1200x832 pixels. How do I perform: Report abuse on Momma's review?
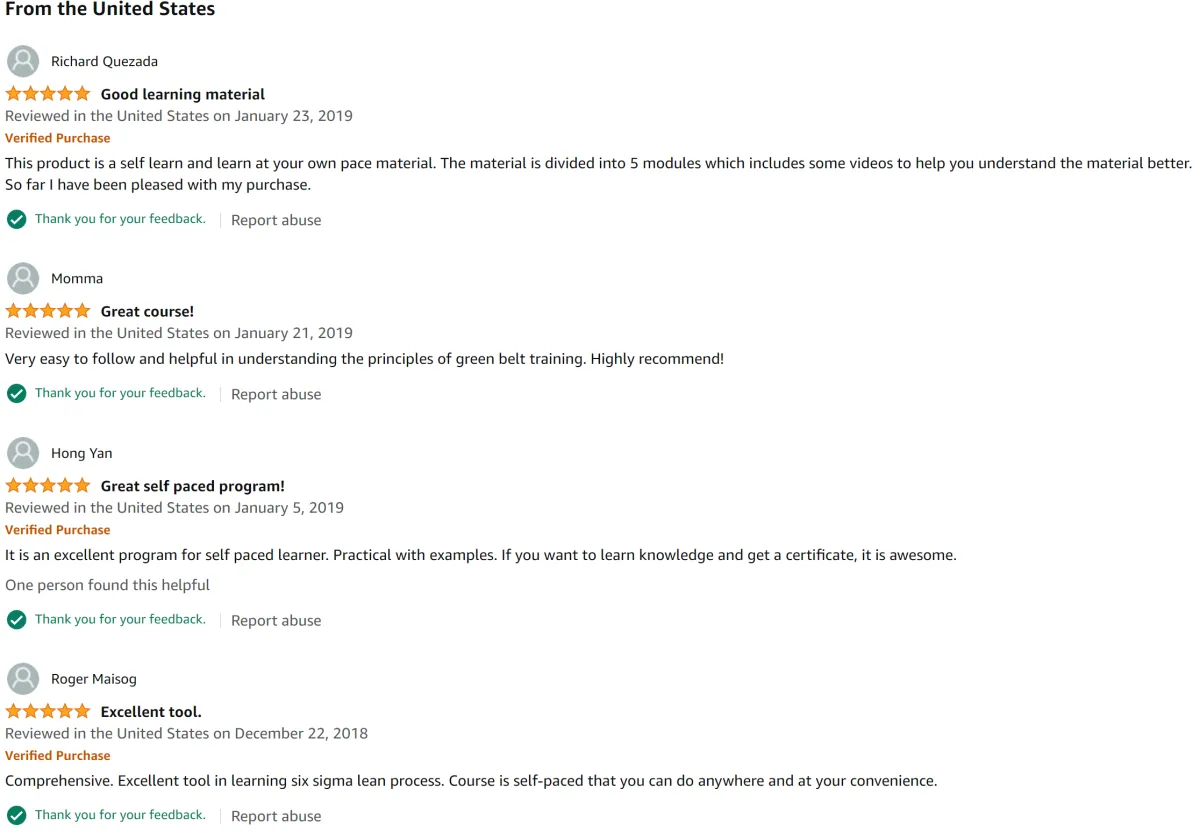point(276,394)
